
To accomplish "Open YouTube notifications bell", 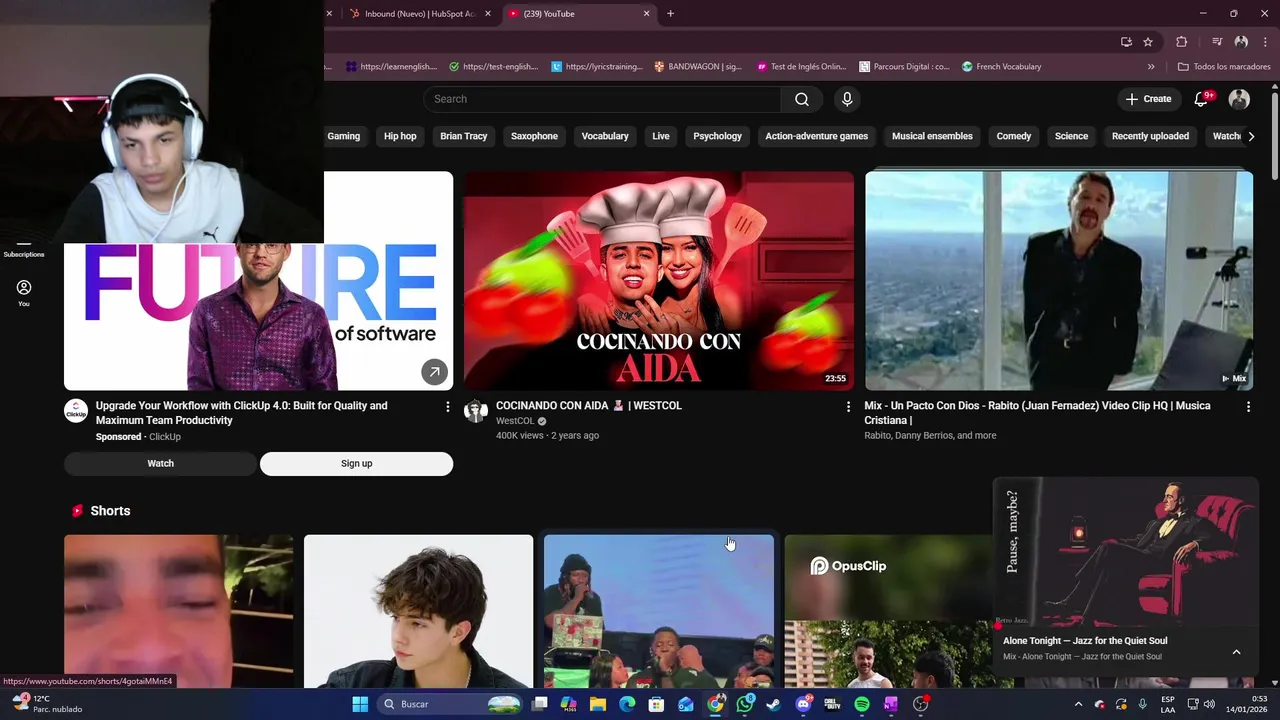I will (x=1203, y=99).
